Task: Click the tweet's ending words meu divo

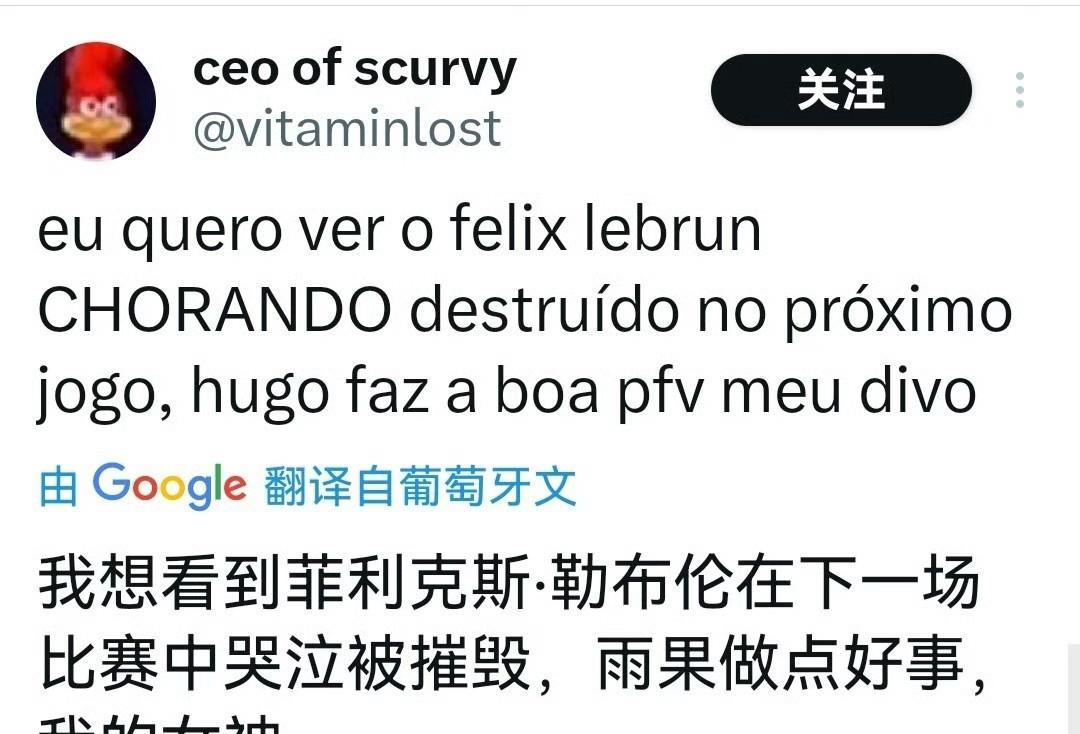Action: tap(849, 390)
